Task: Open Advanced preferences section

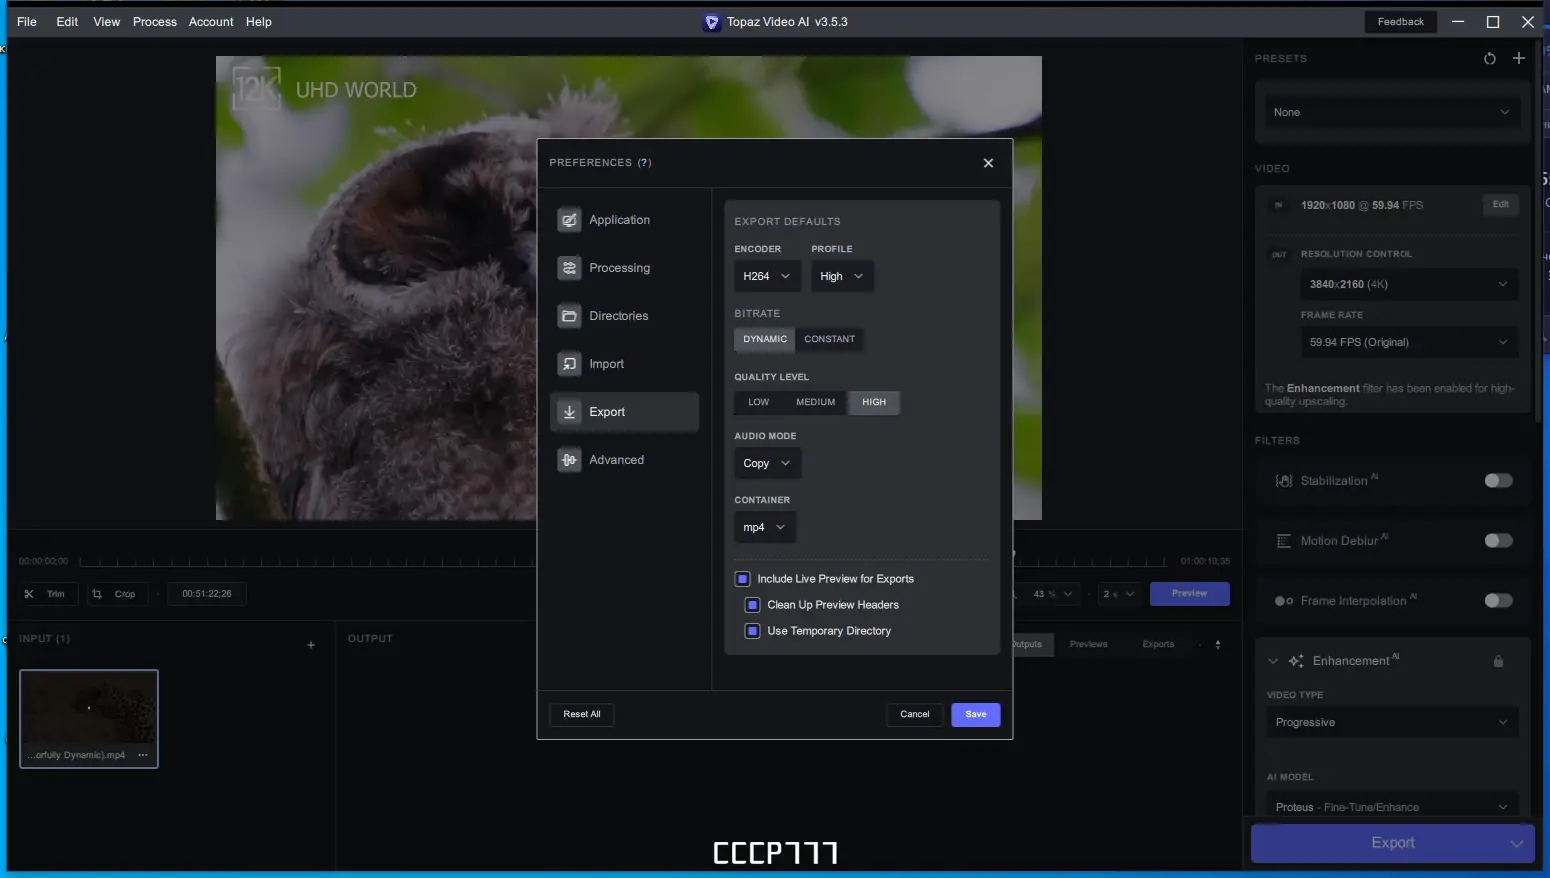Action: tap(624, 460)
